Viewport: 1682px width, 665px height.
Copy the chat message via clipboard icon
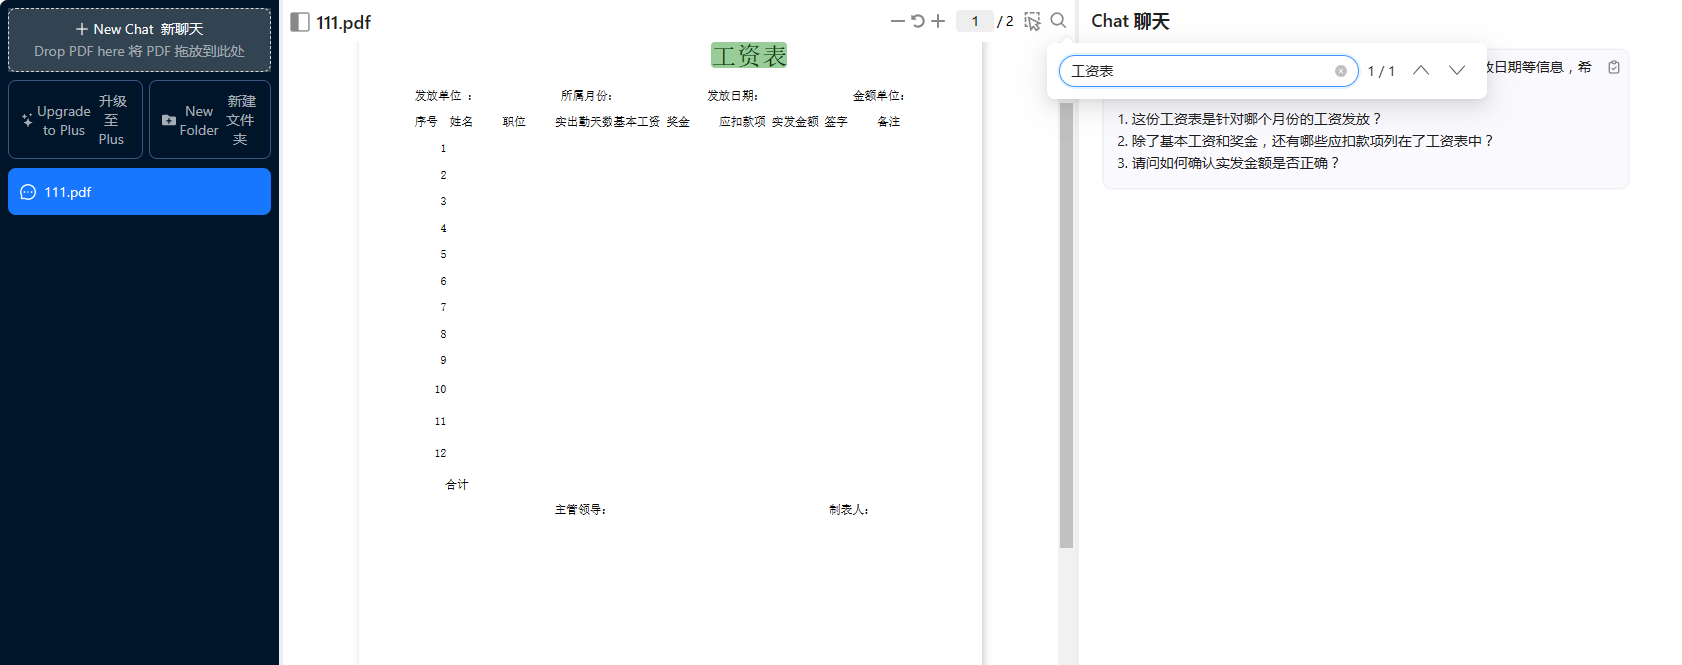[x=1613, y=67]
